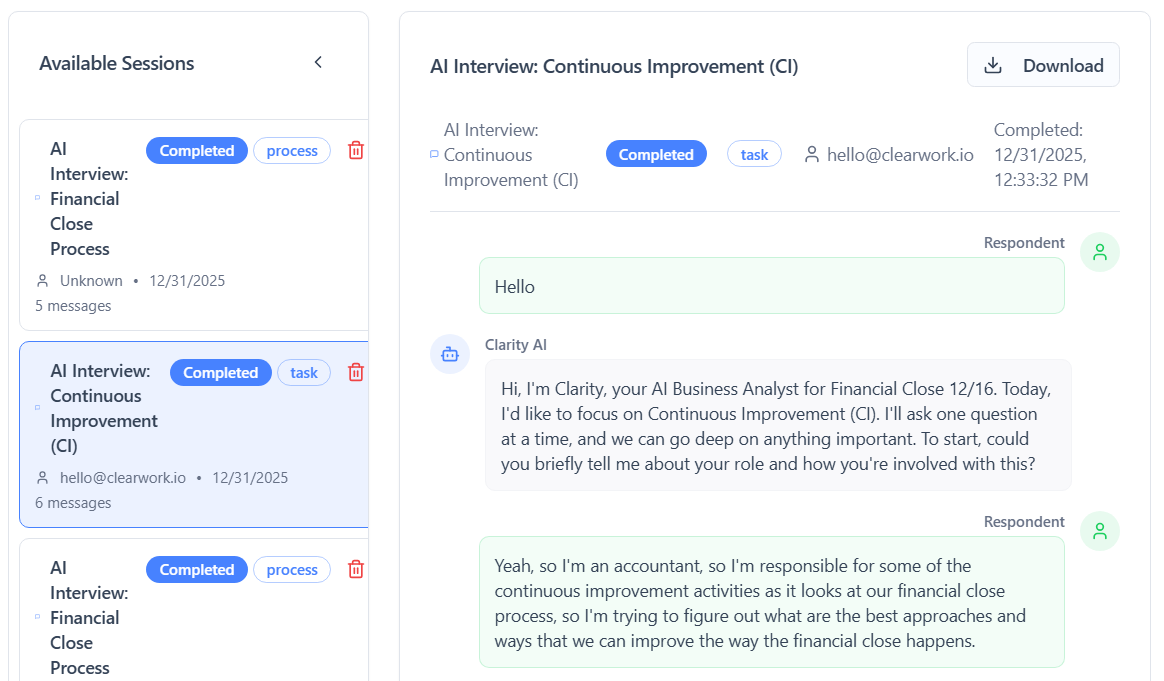Click Completed badge on Continuous Improvement session
This screenshot has height=681, width=1164.
tap(220, 373)
